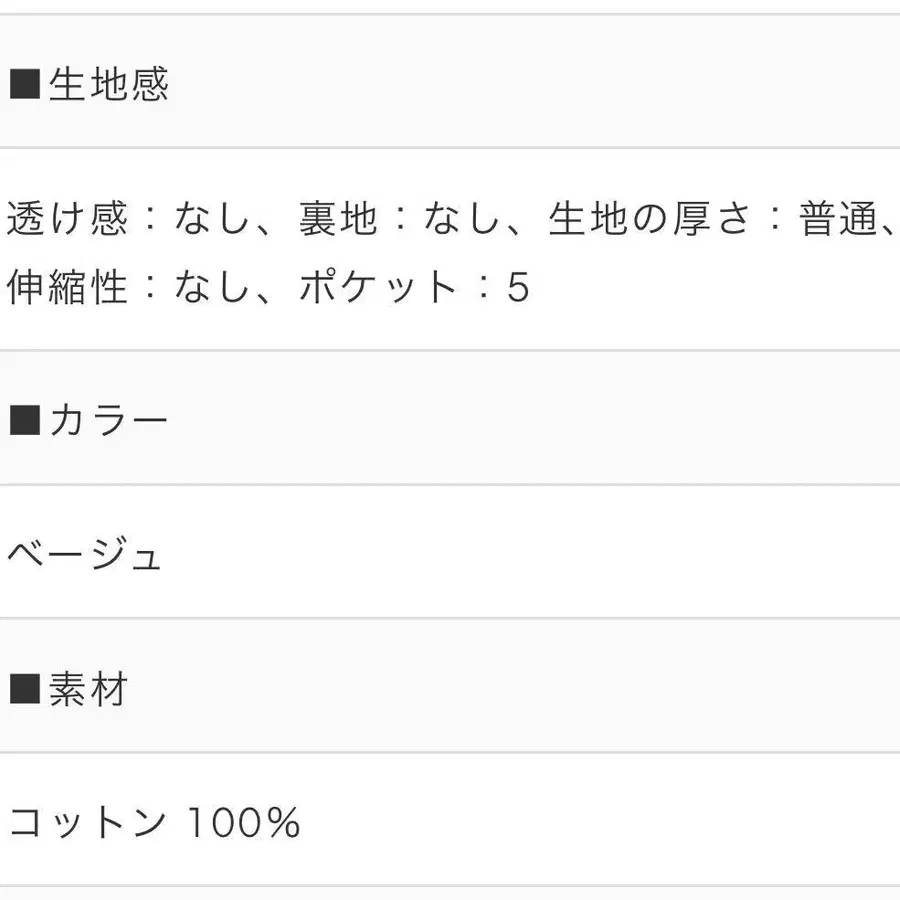Click the 裏地 label in the fabric details

coord(338,220)
